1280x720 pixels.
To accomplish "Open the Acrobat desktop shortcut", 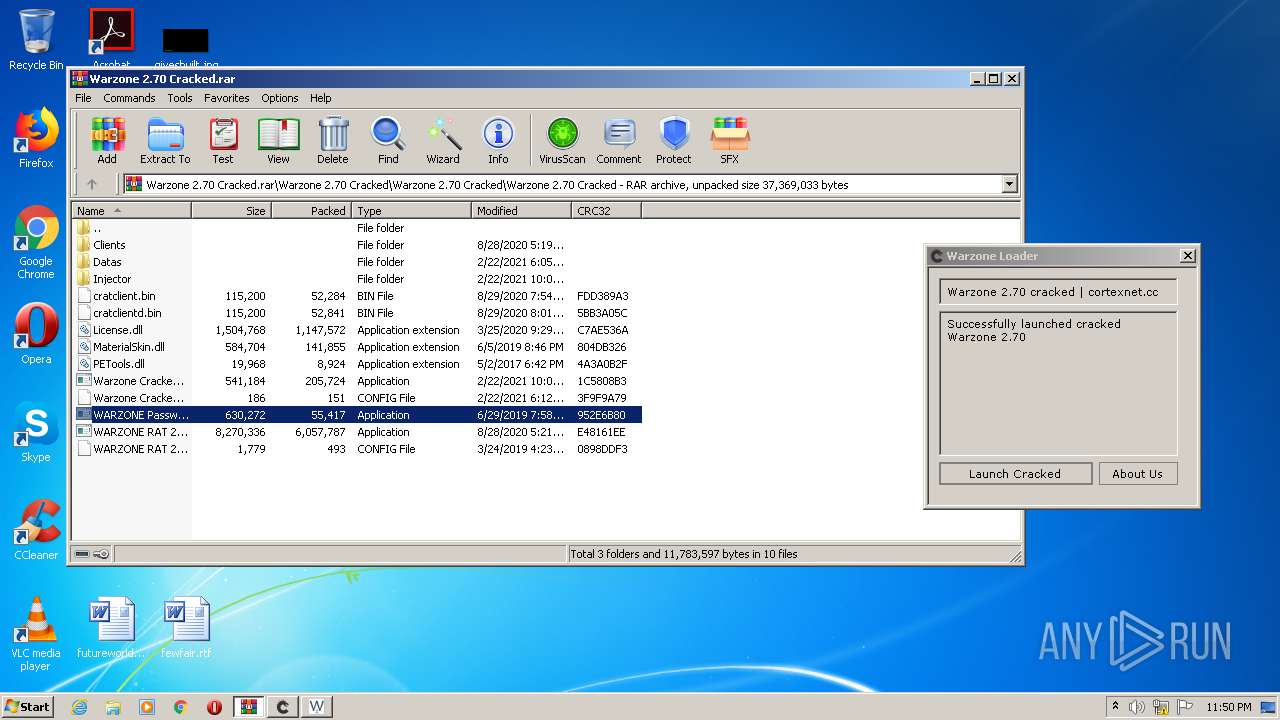I will click(x=111, y=38).
